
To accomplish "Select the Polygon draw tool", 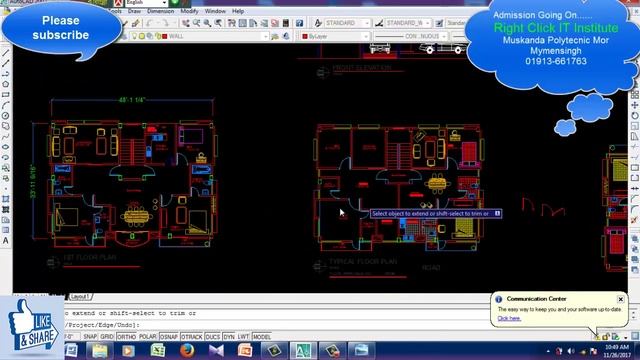I will coord(5,84).
